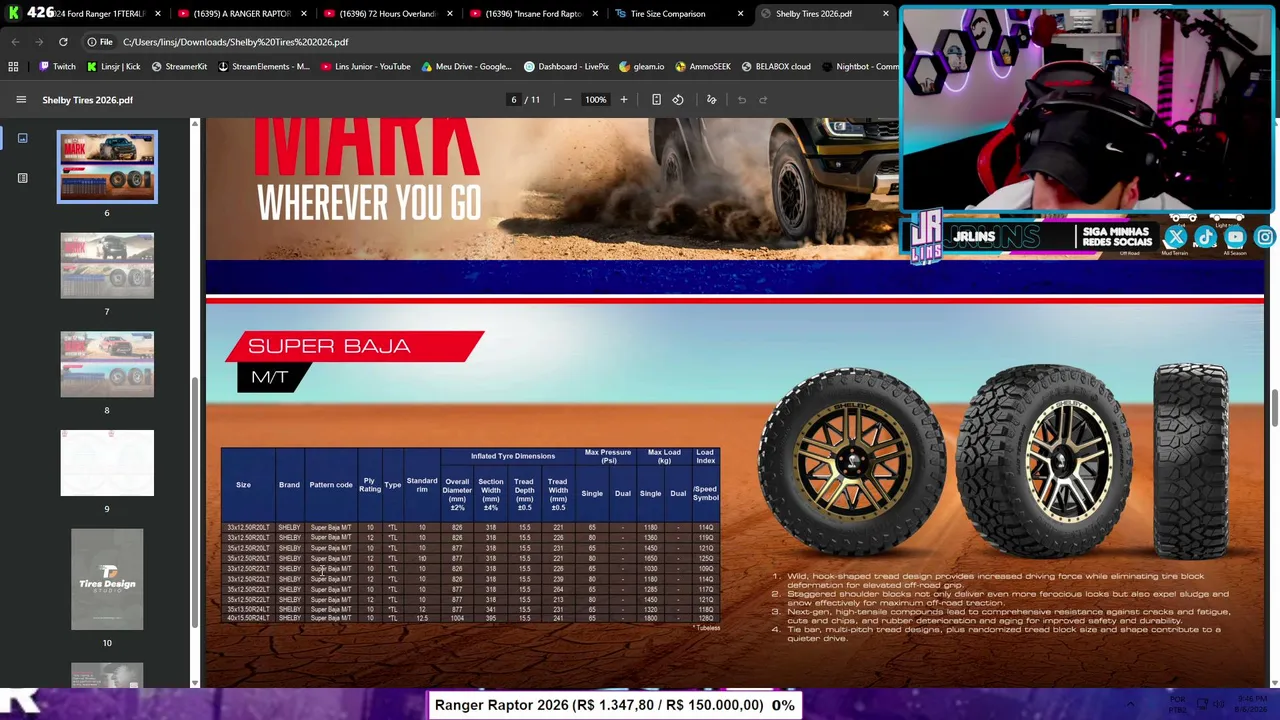Open the PDF sidebar menu toggle
The height and width of the screenshot is (720, 1280).
(x=21, y=99)
